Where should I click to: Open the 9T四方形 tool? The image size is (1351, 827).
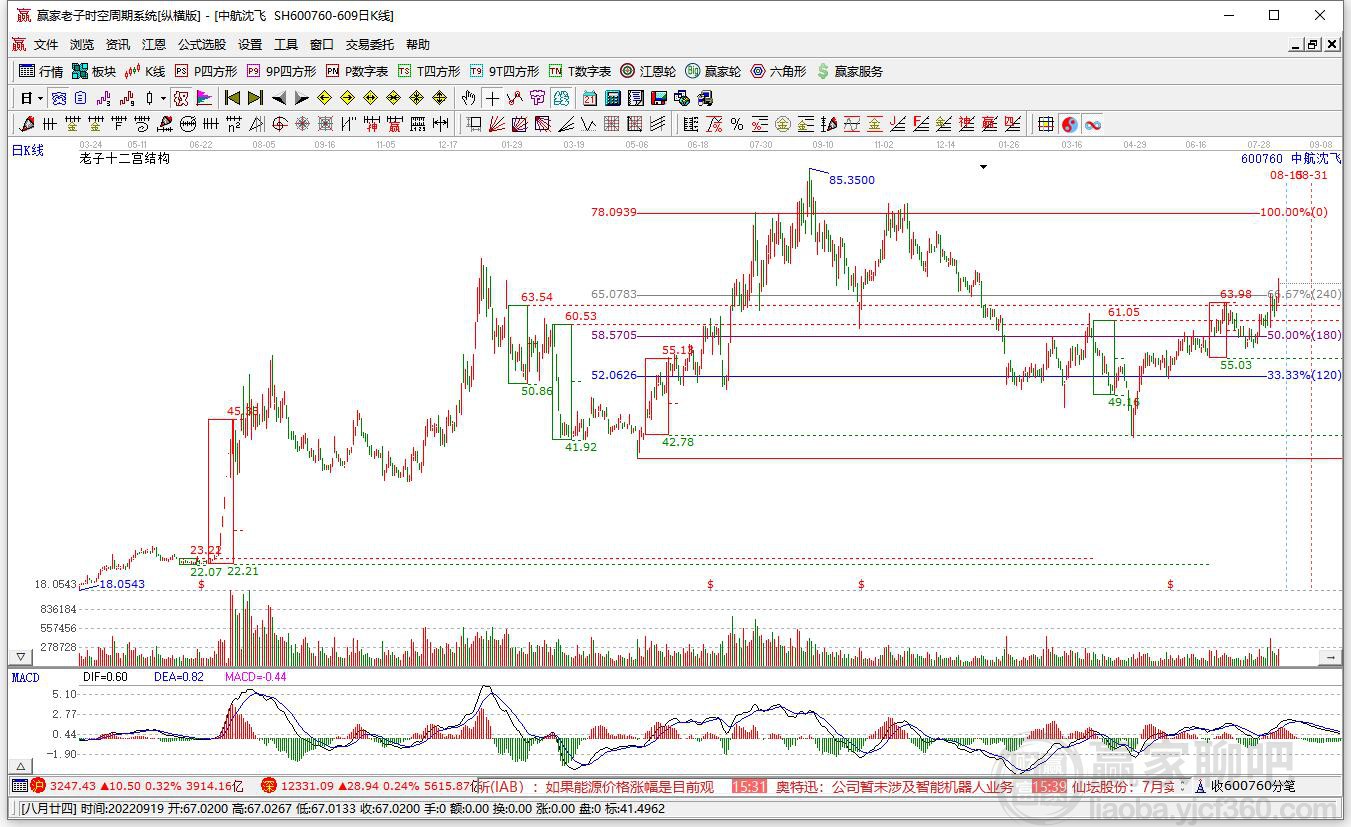click(504, 71)
